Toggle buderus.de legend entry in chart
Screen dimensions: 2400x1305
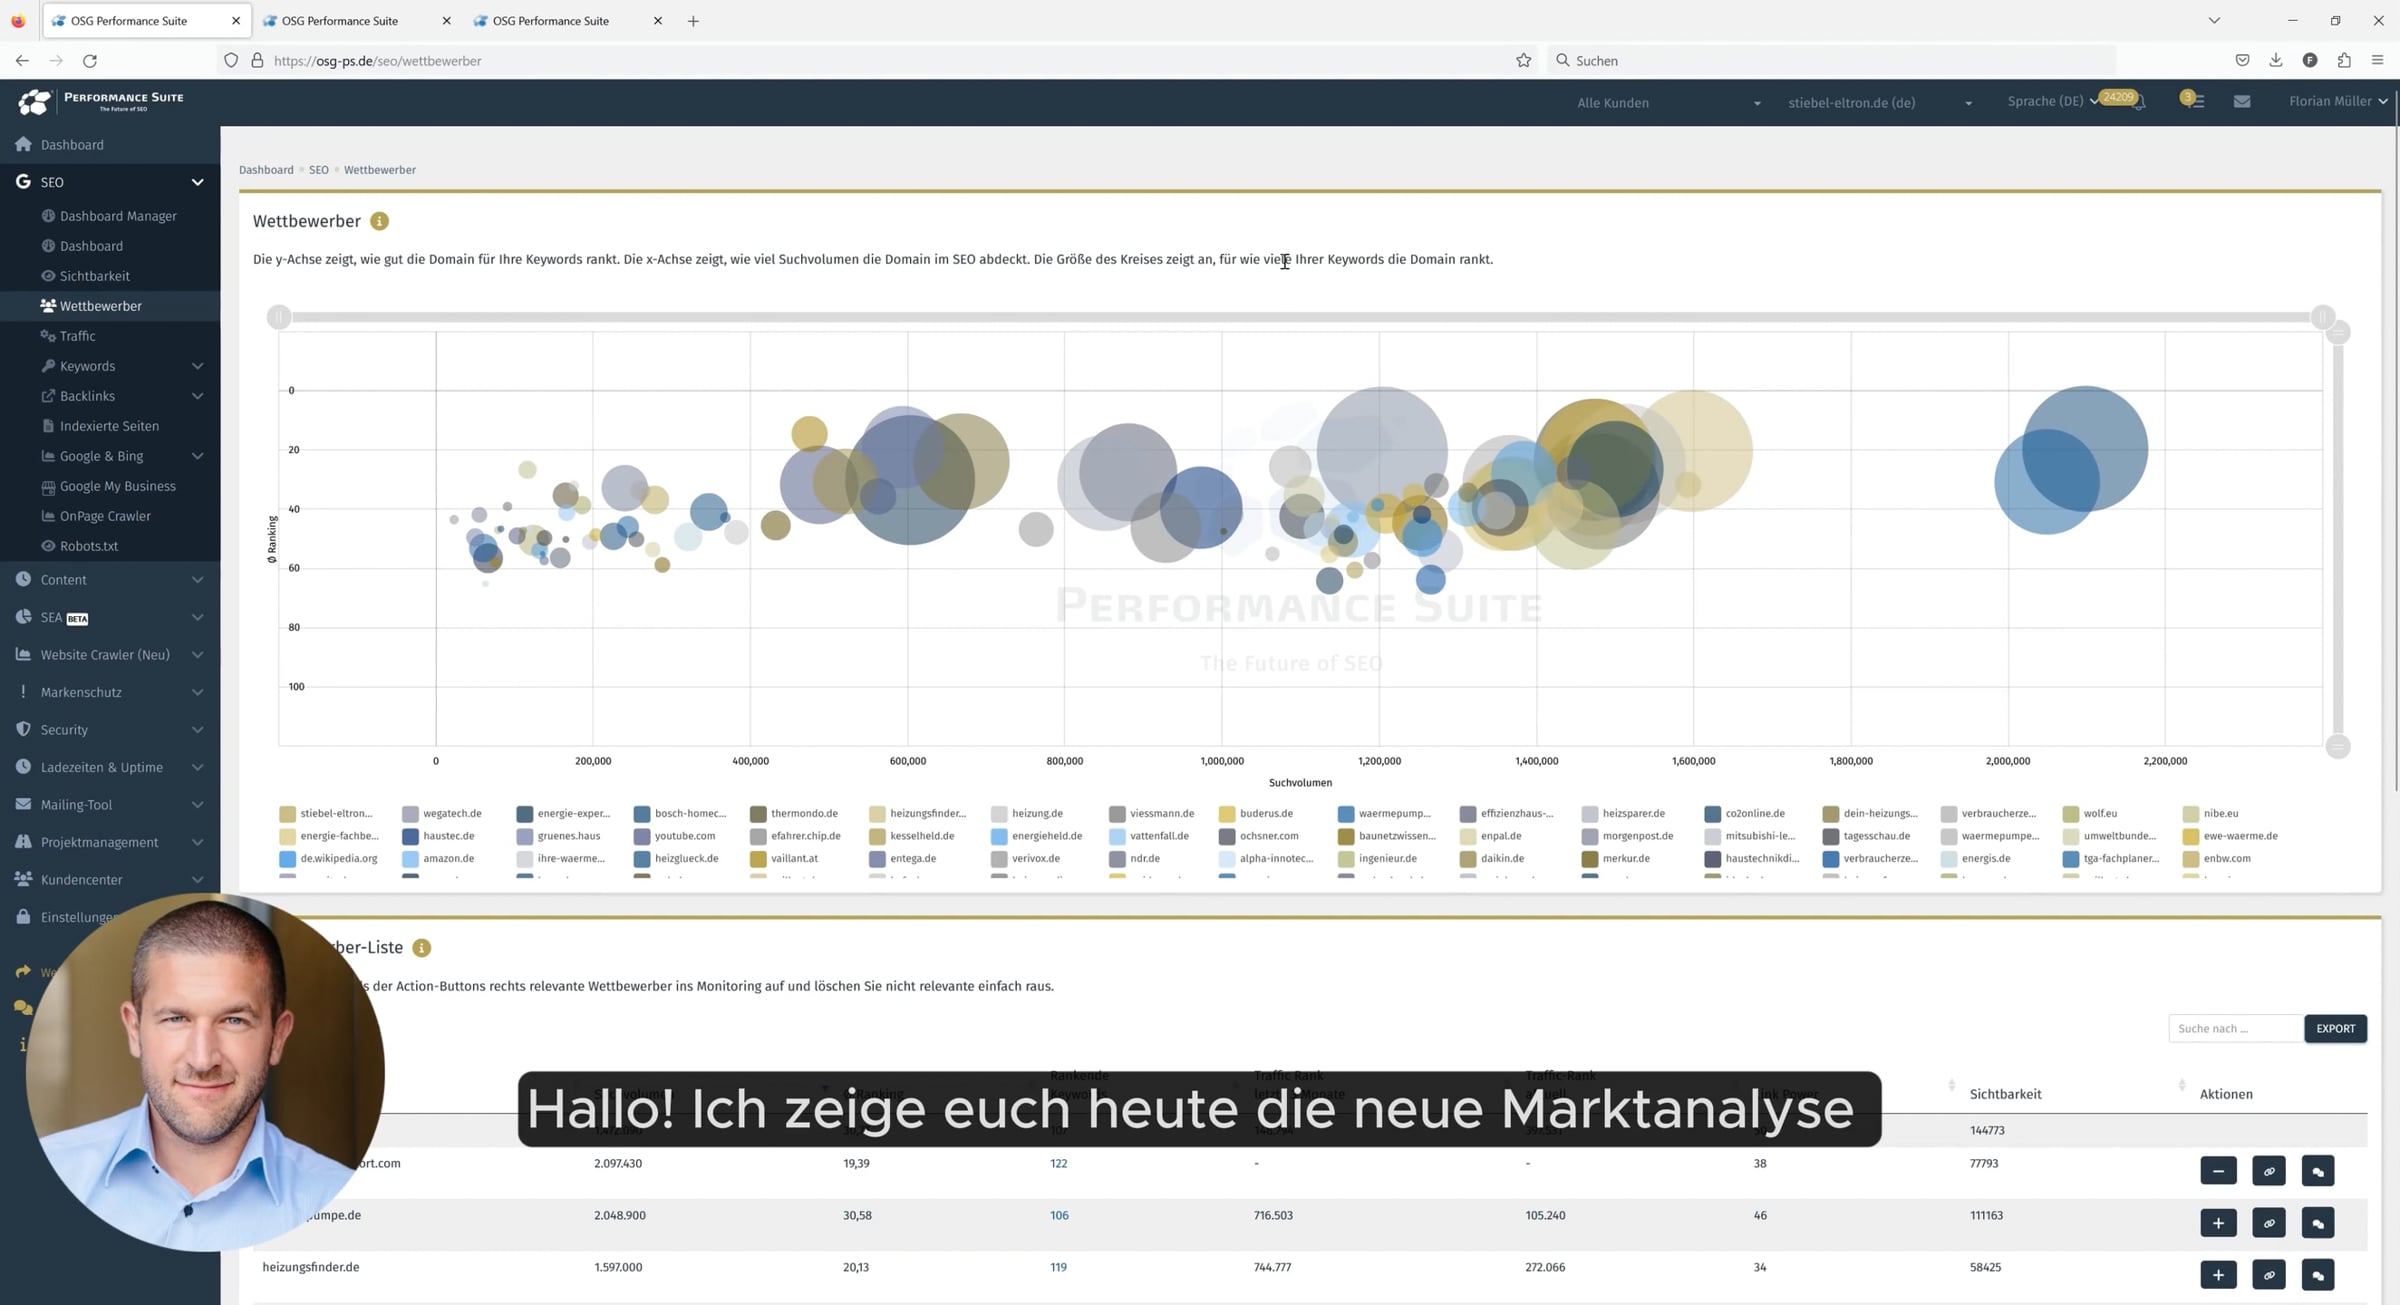click(1256, 814)
